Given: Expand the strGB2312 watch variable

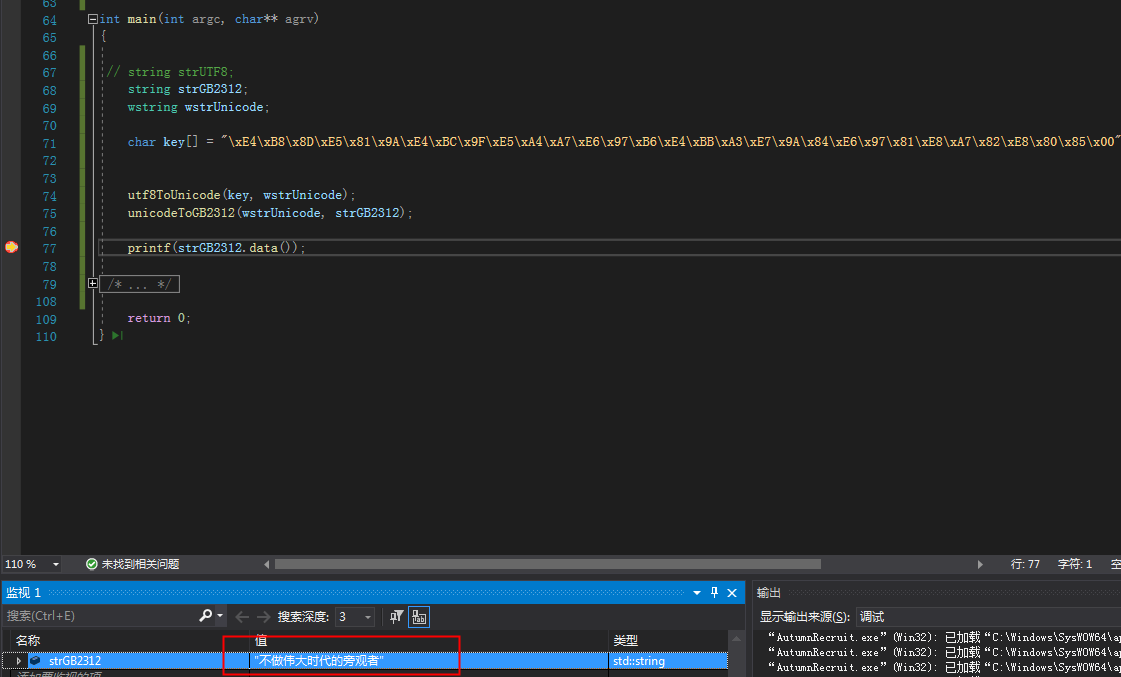Looking at the screenshot, I should click(19, 661).
